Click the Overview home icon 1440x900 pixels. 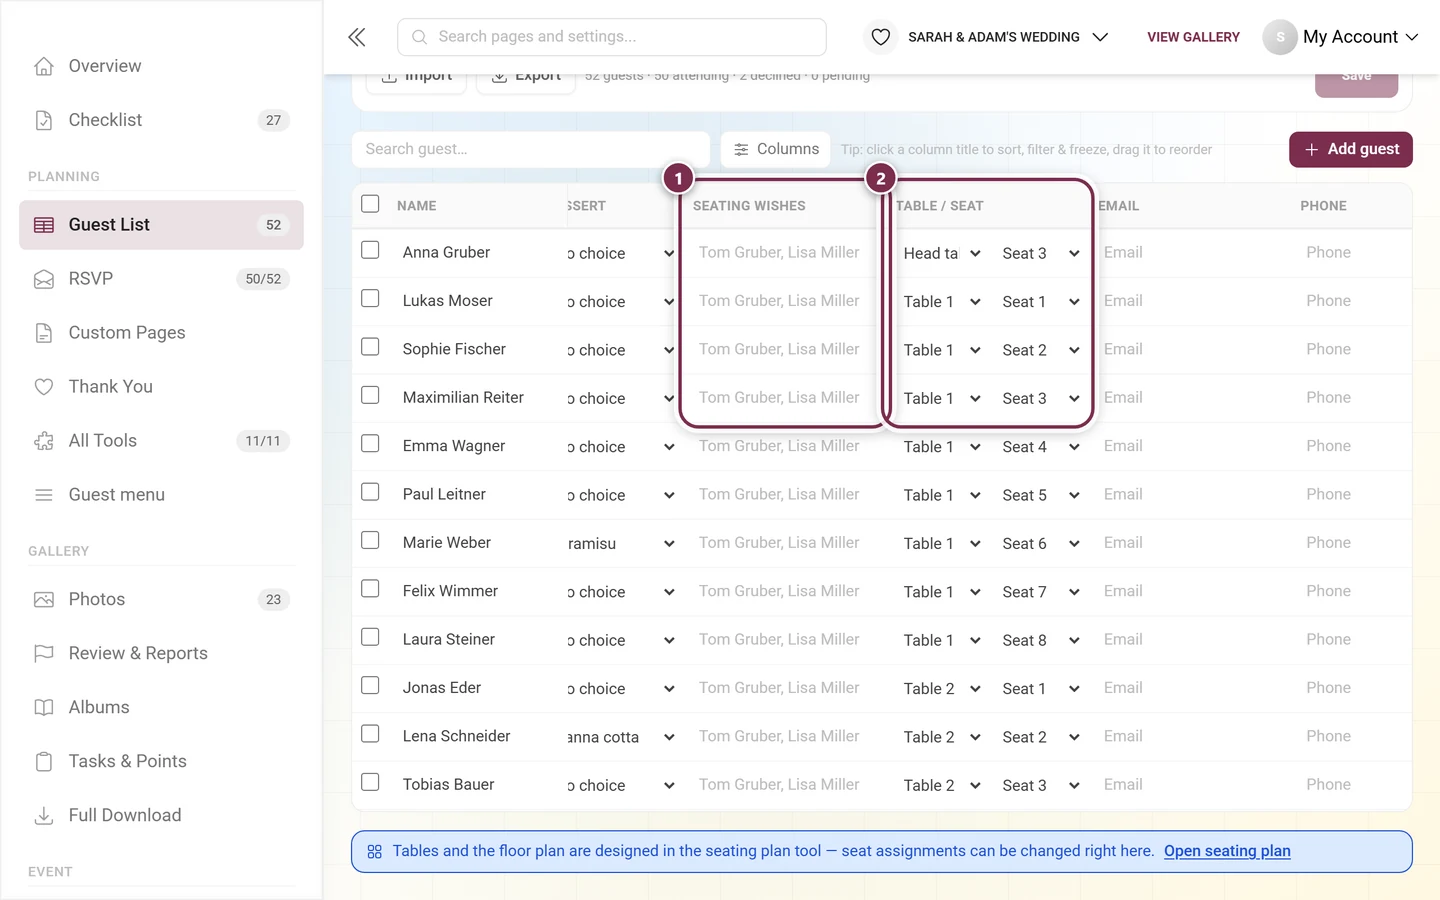click(x=44, y=66)
